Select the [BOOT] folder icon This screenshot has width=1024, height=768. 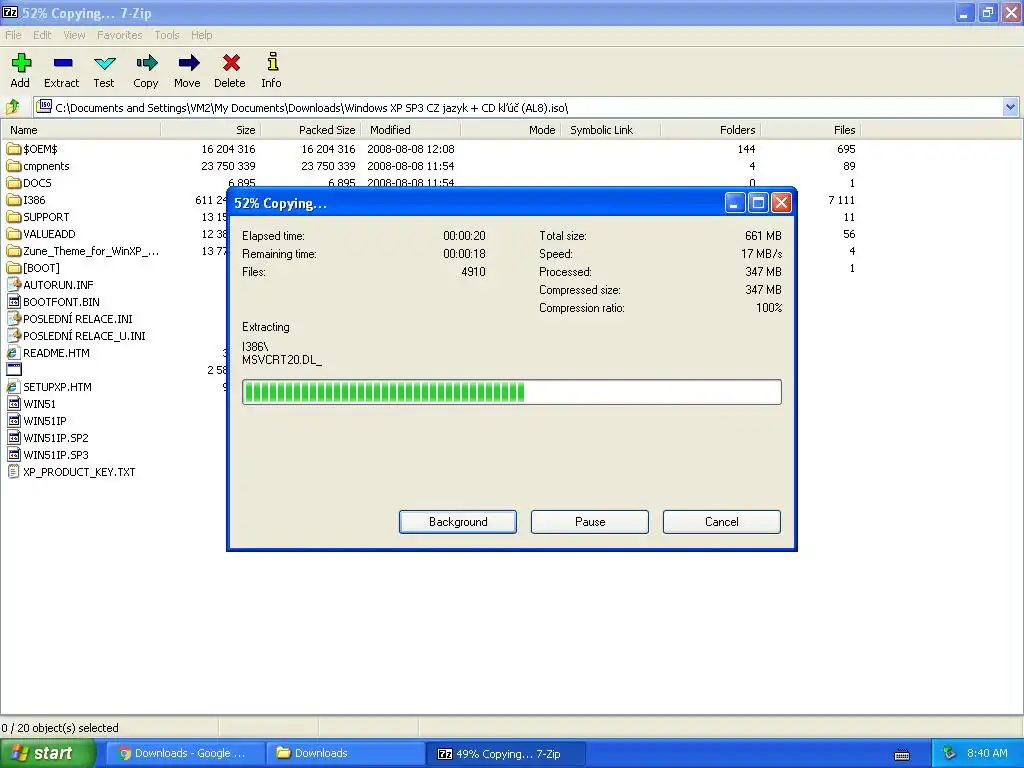coord(13,268)
